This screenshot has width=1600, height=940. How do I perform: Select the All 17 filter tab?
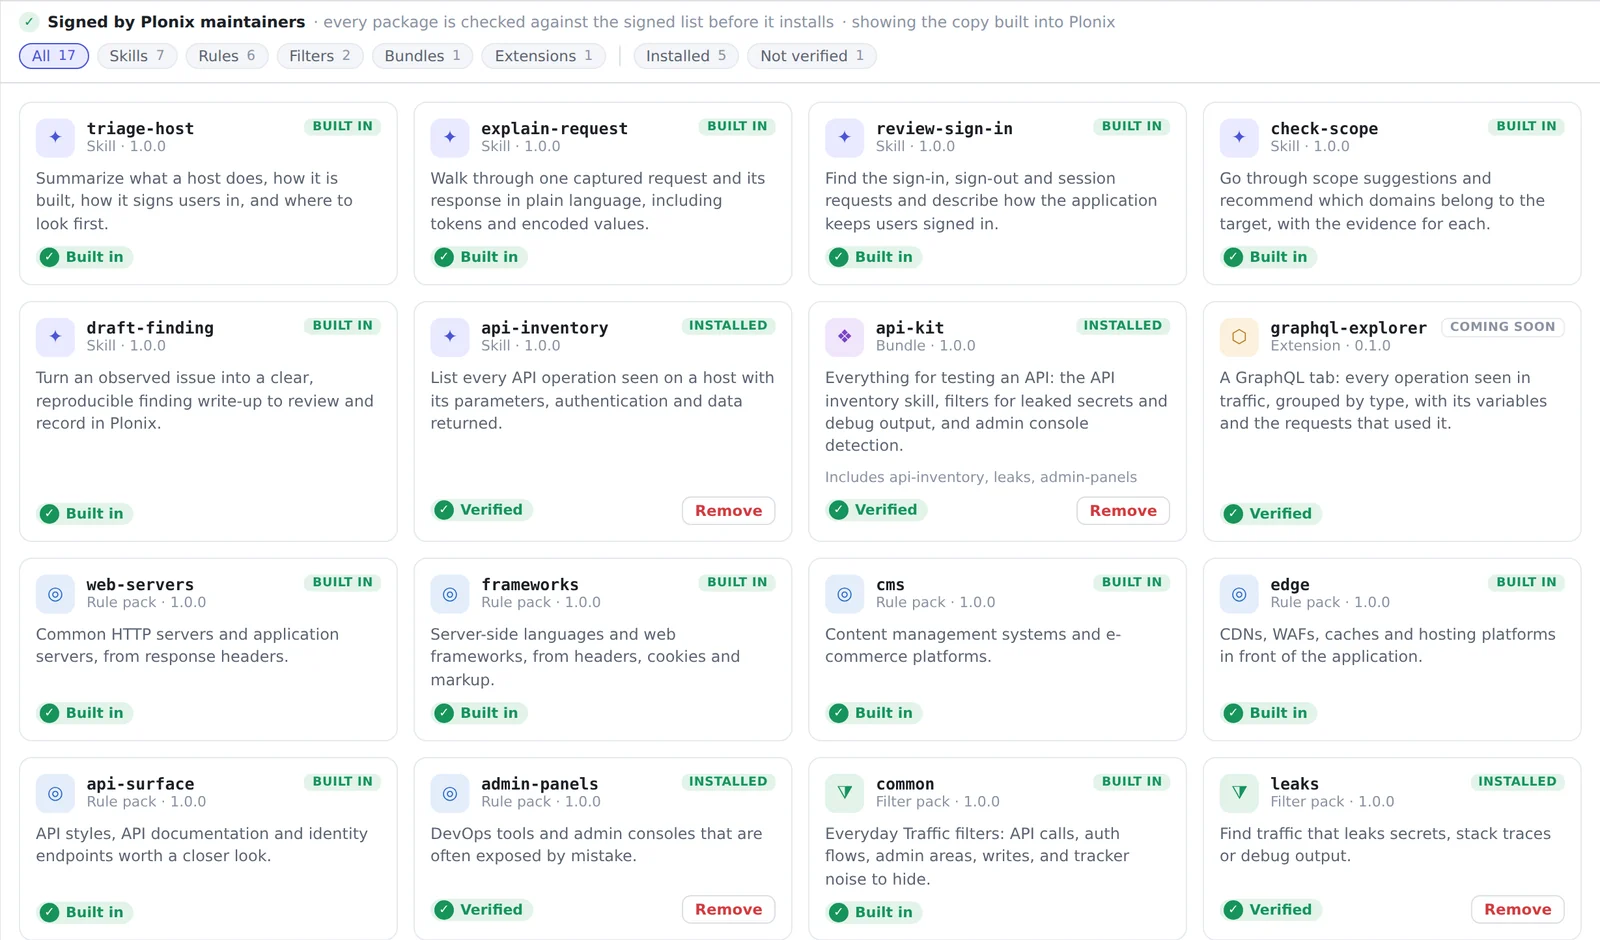54,56
